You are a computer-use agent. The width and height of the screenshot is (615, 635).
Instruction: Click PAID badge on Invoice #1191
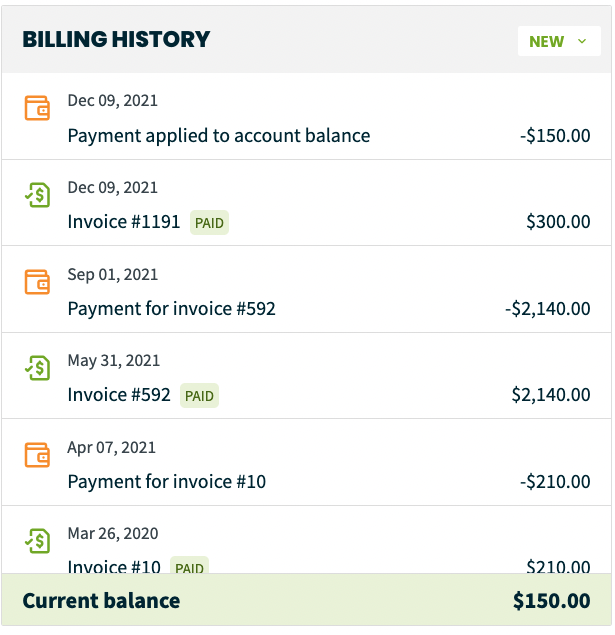tap(209, 223)
